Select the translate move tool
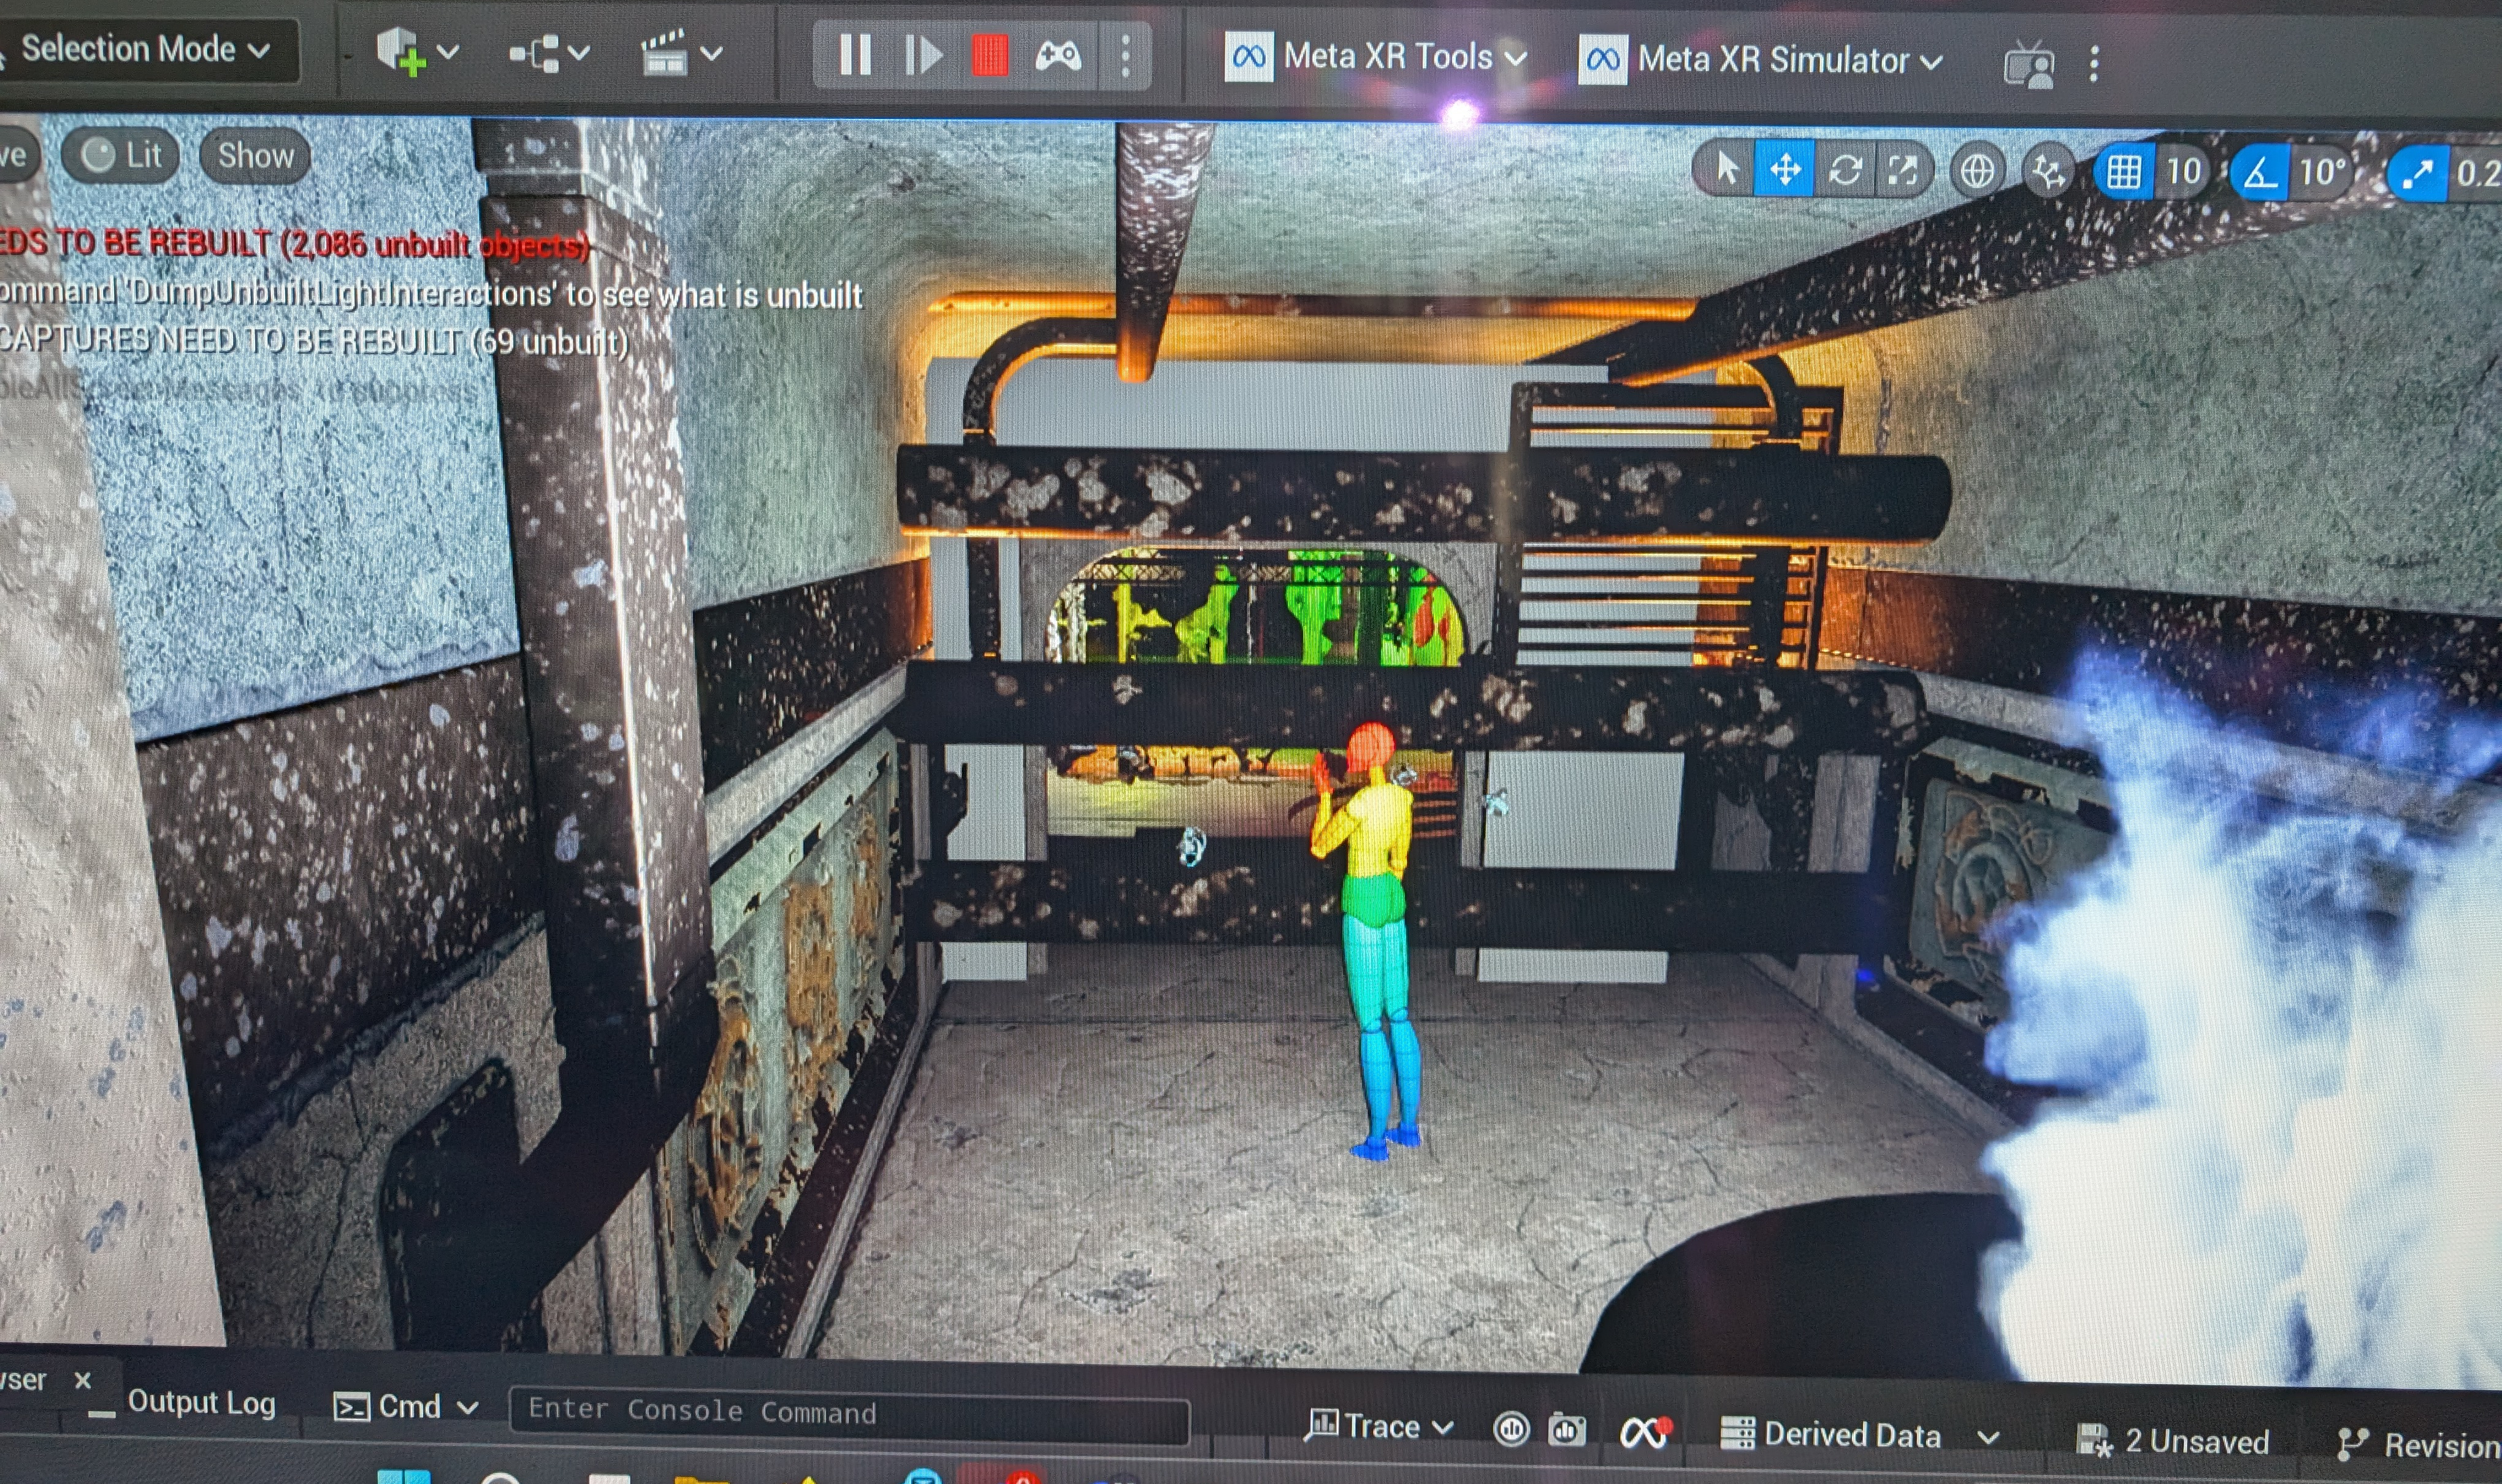Viewport: 2502px width, 1484px height. (x=1785, y=170)
